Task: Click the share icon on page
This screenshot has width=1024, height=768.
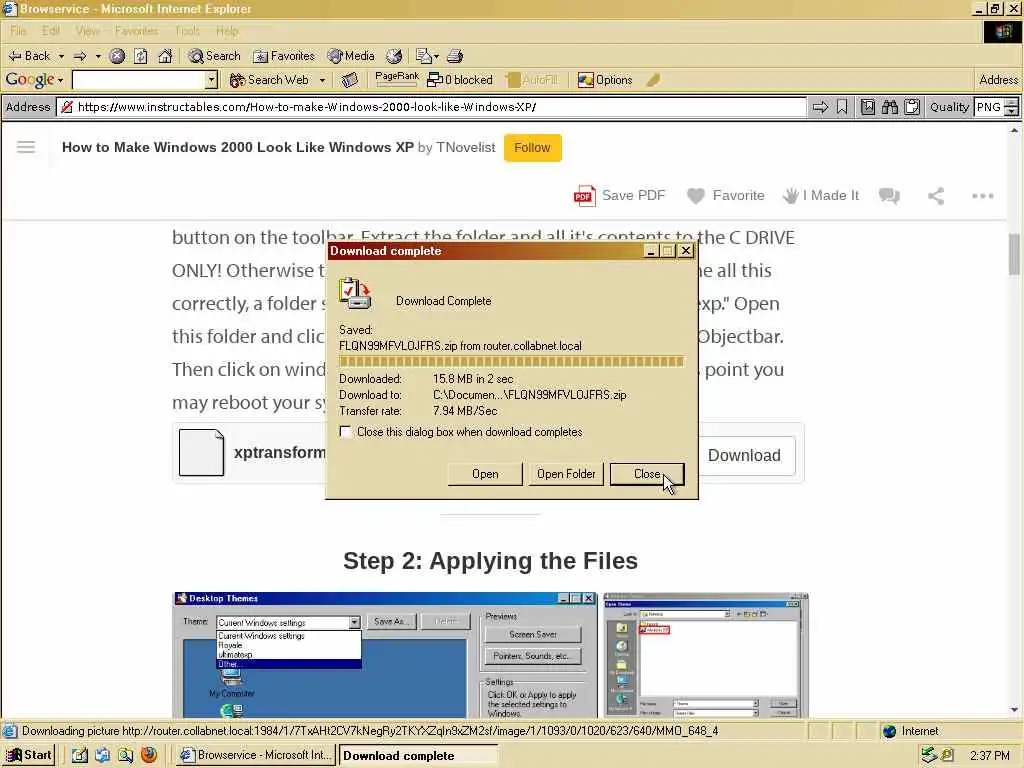Action: coord(936,196)
